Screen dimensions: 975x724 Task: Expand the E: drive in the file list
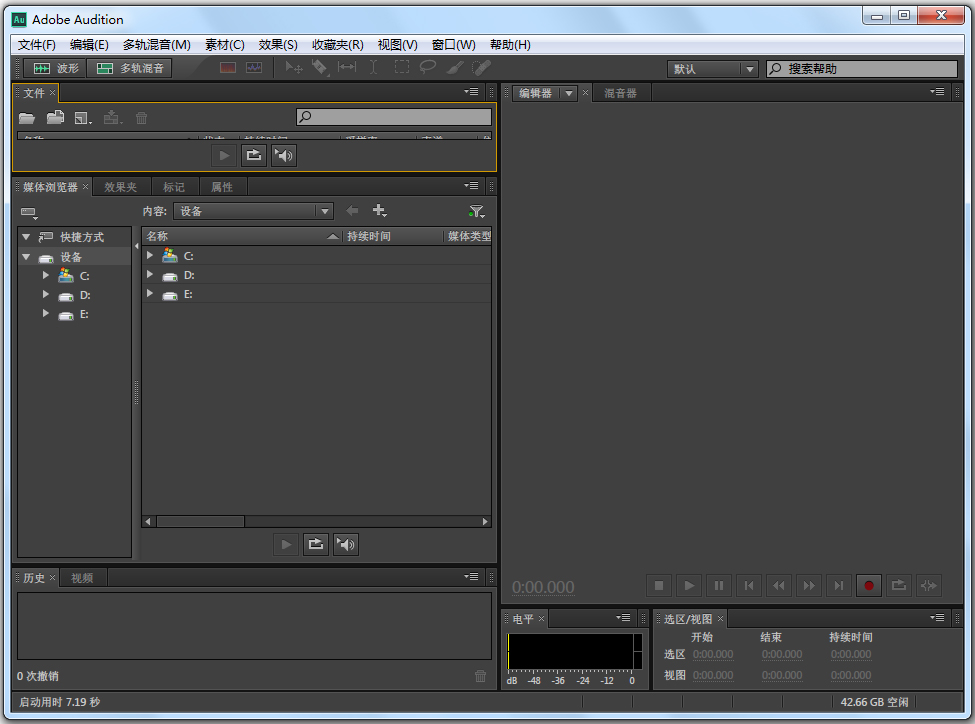pos(150,294)
